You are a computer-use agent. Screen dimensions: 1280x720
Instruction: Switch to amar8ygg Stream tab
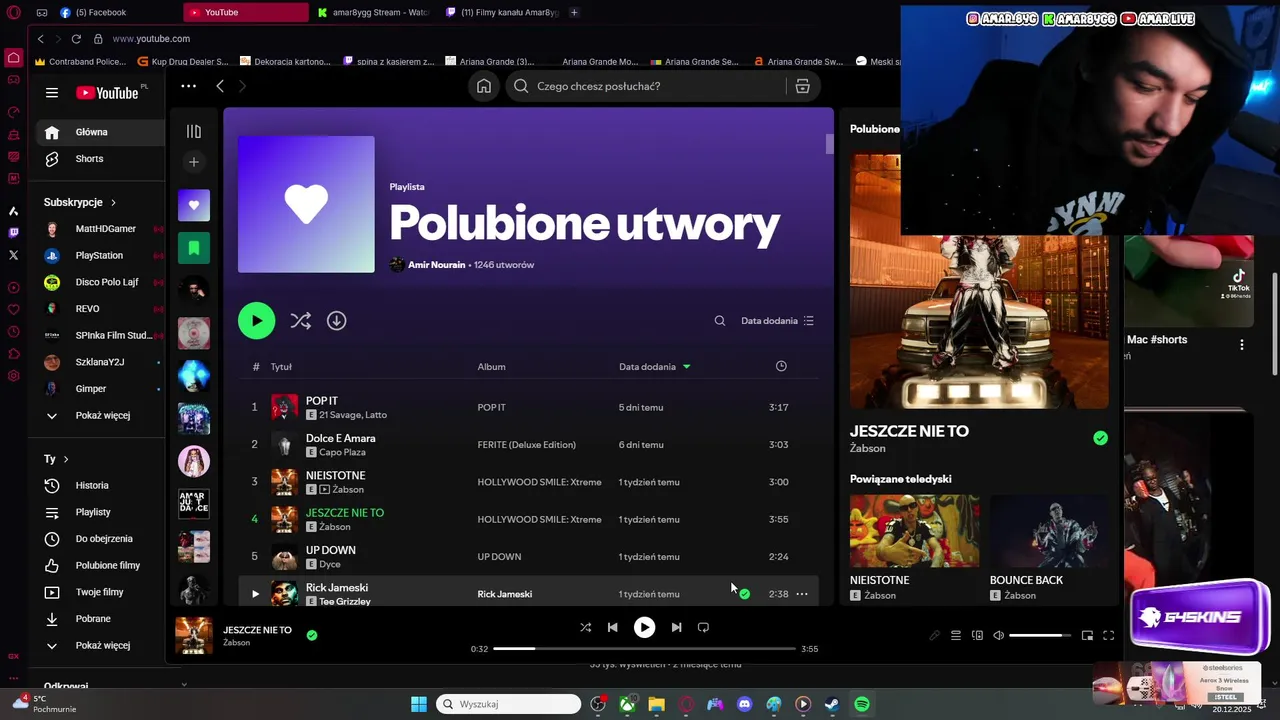point(373,12)
